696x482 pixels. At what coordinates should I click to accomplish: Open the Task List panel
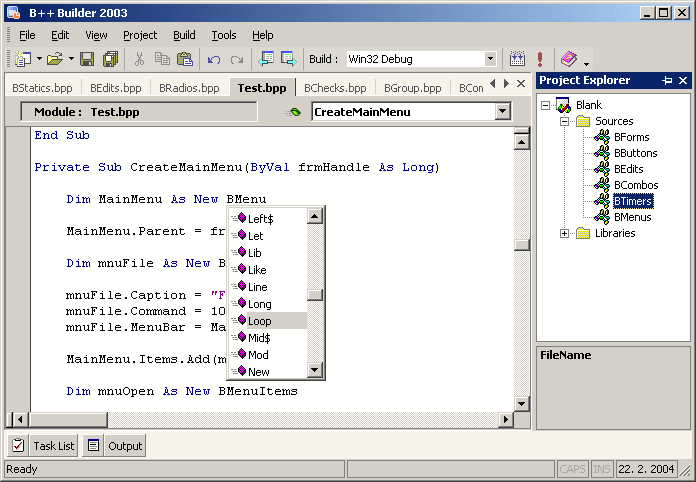pyautogui.click(x=43, y=446)
